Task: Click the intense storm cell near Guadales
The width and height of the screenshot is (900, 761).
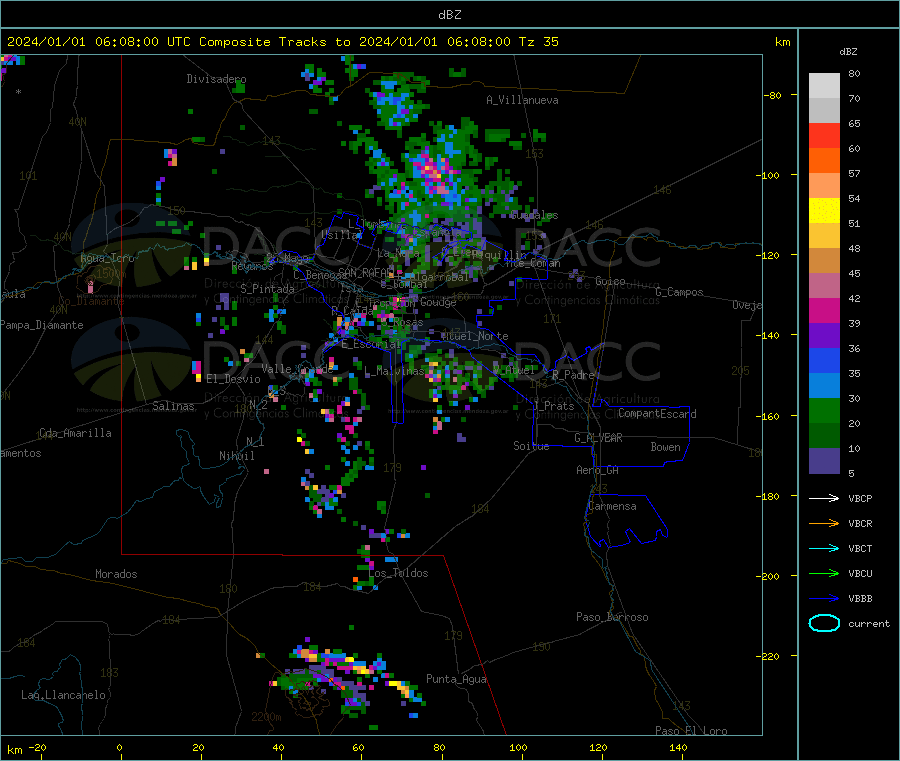Action: click(435, 172)
